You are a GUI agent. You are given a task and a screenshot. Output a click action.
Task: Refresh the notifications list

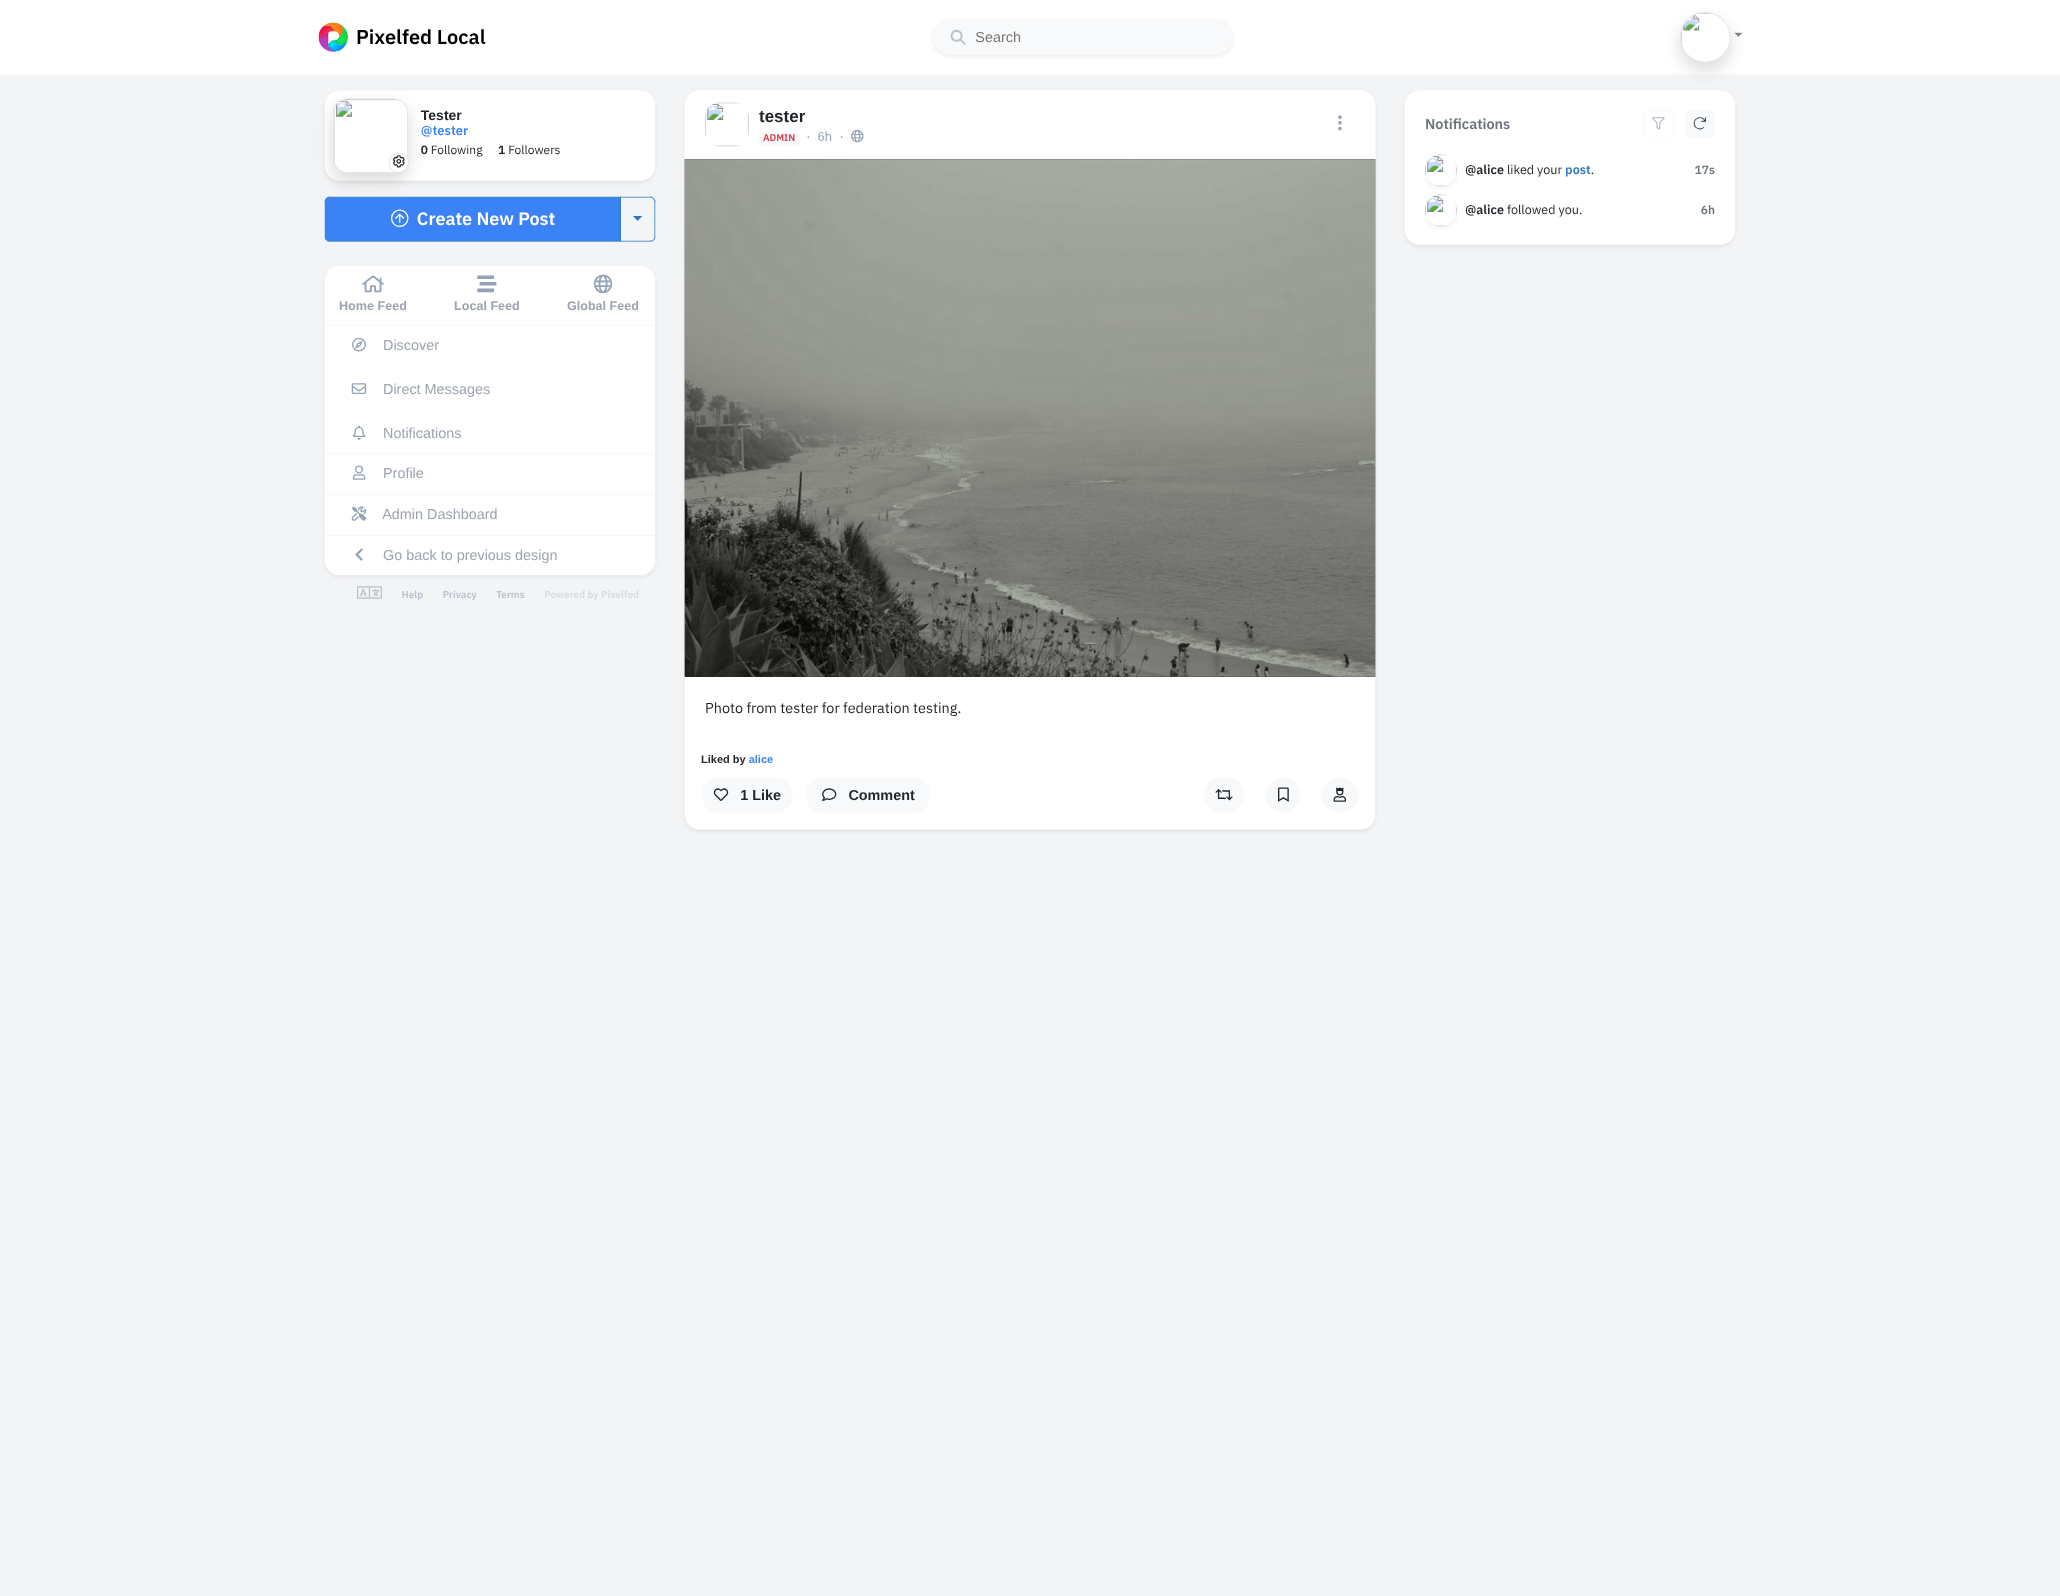click(x=1700, y=124)
